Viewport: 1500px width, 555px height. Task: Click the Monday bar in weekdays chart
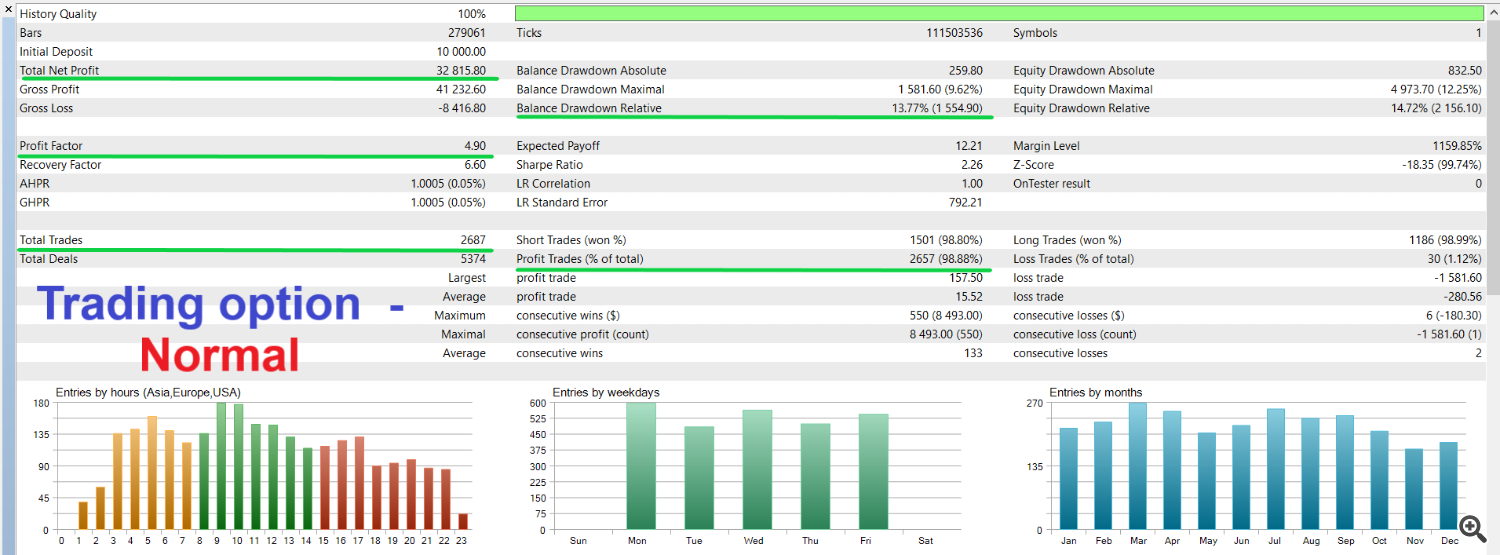click(x=641, y=466)
